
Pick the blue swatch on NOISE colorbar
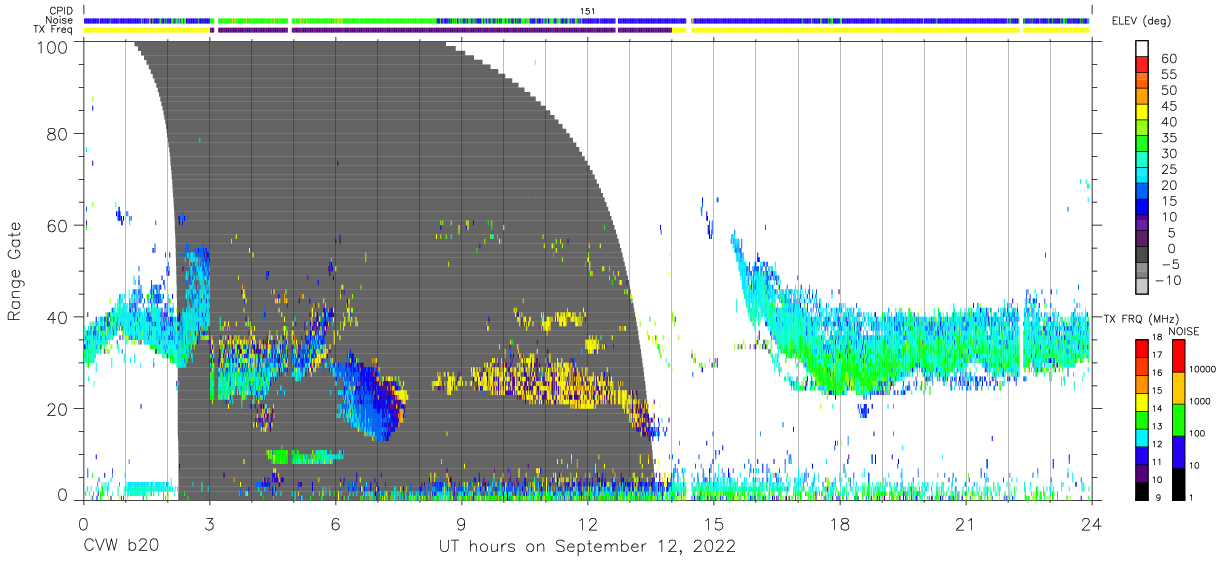point(1178,452)
